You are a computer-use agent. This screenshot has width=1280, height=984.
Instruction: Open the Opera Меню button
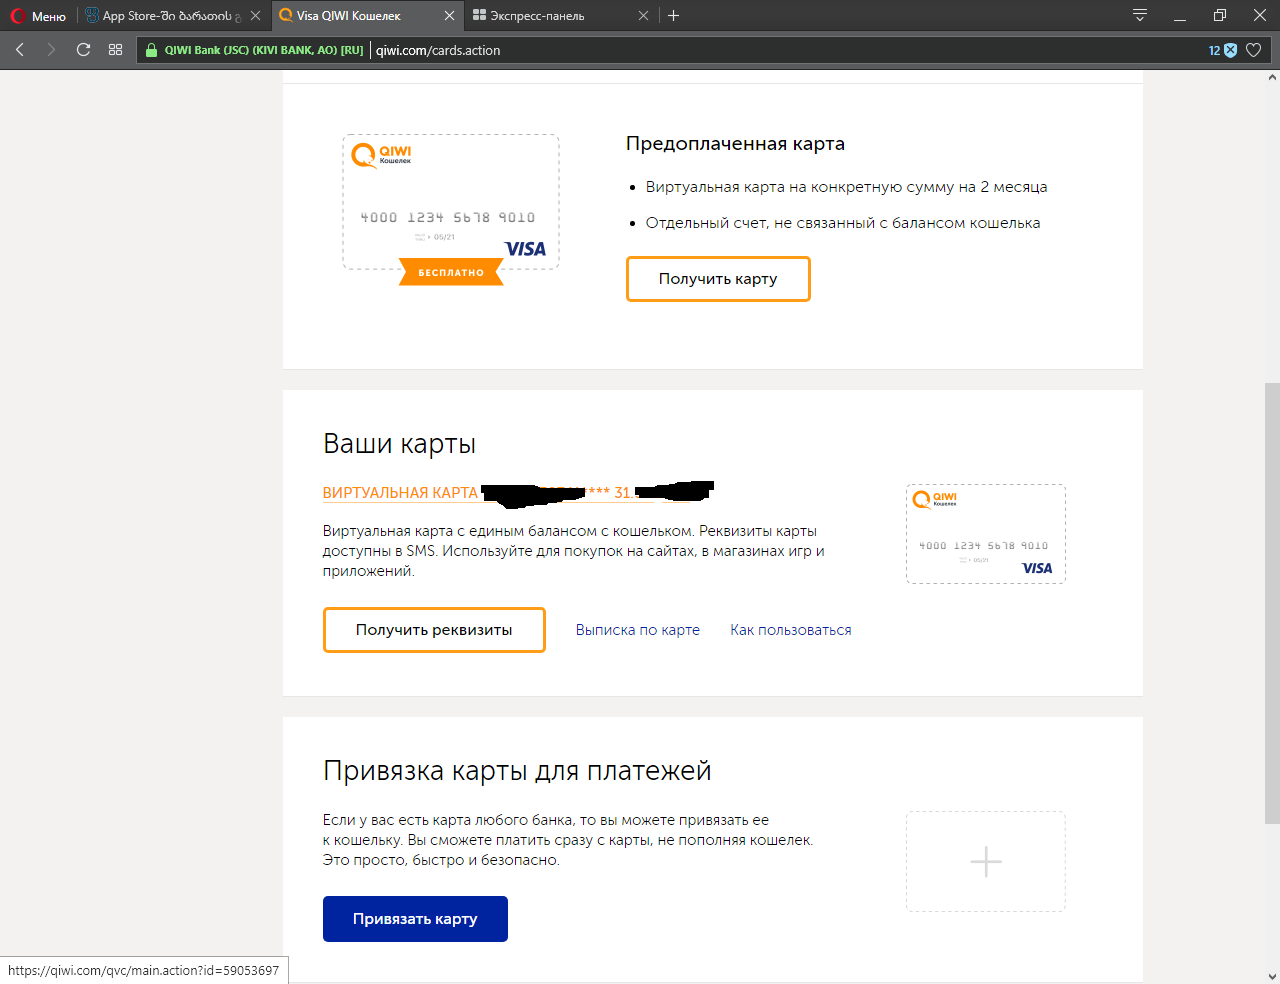coord(38,16)
